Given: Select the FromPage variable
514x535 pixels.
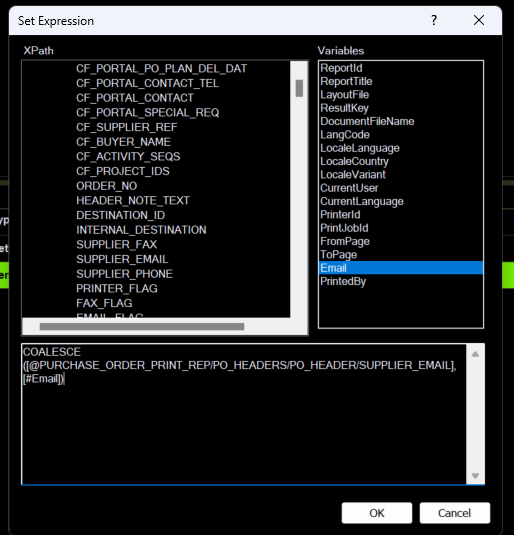Looking at the screenshot, I should coord(401,241).
